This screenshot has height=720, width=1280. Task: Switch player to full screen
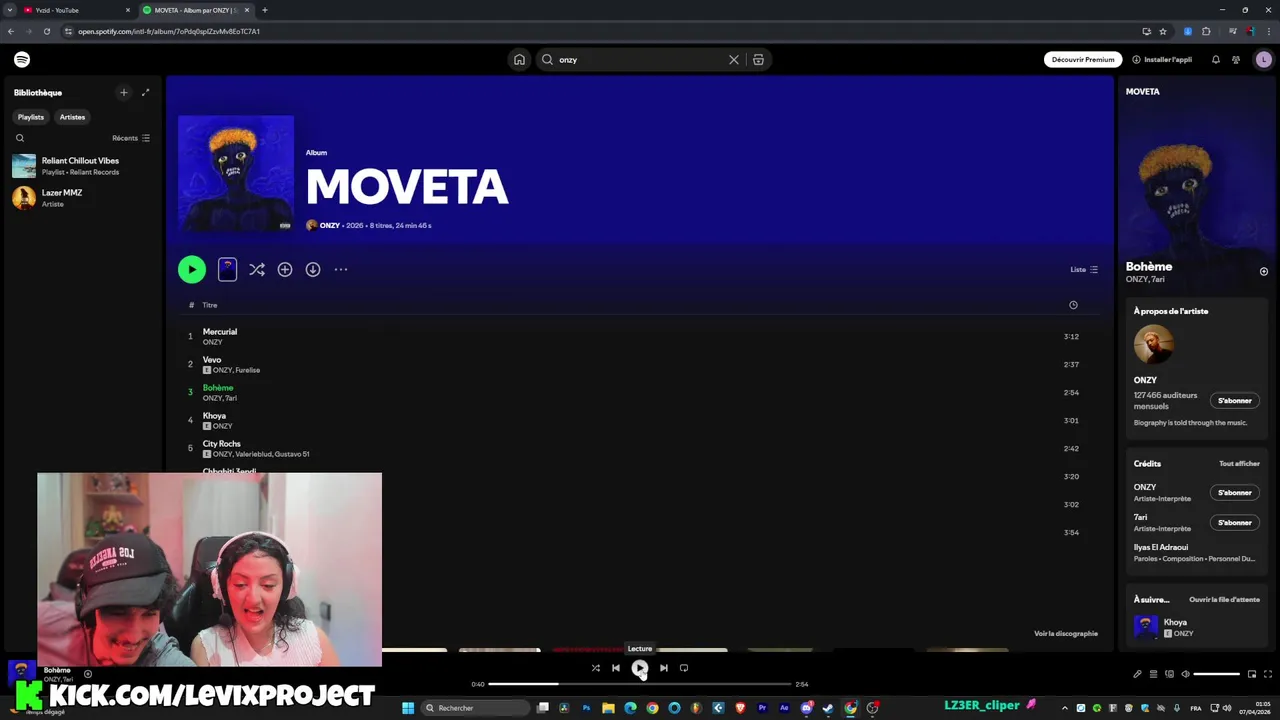point(1268,674)
